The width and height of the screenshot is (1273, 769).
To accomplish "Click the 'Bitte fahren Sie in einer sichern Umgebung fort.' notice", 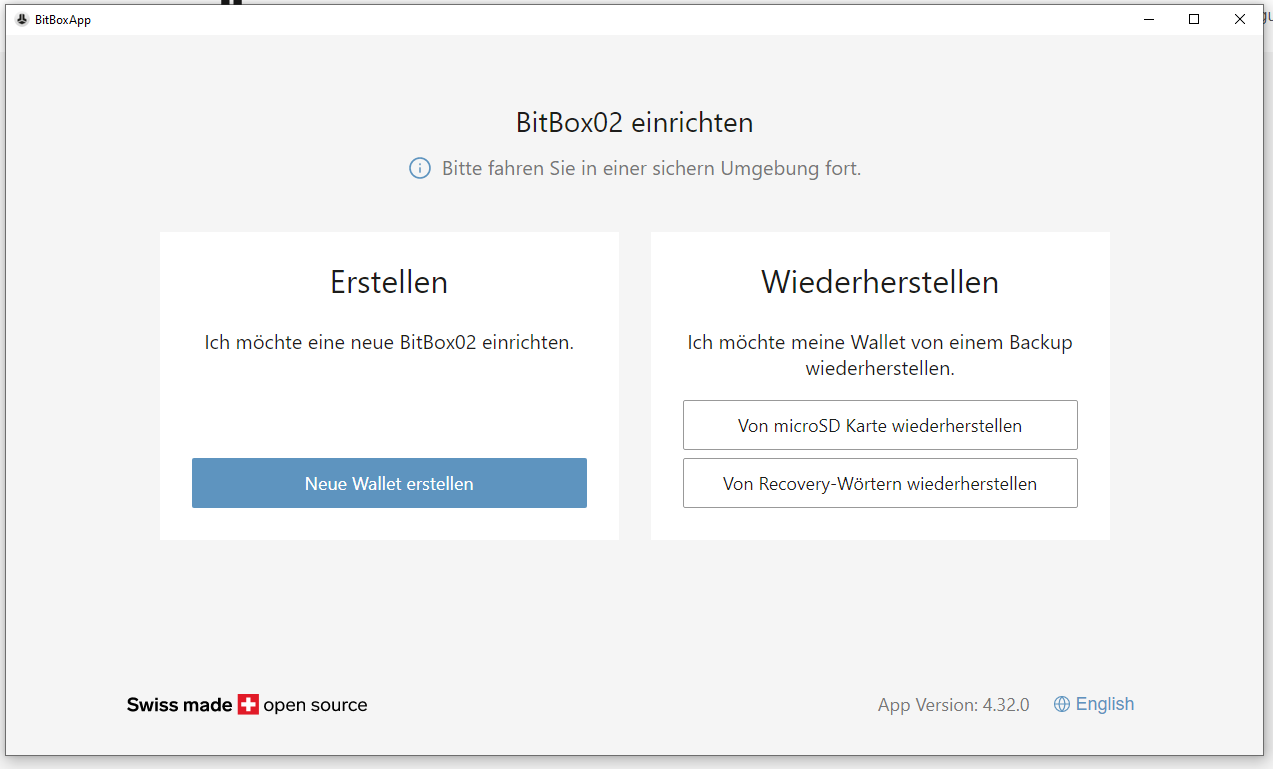I will point(651,168).
